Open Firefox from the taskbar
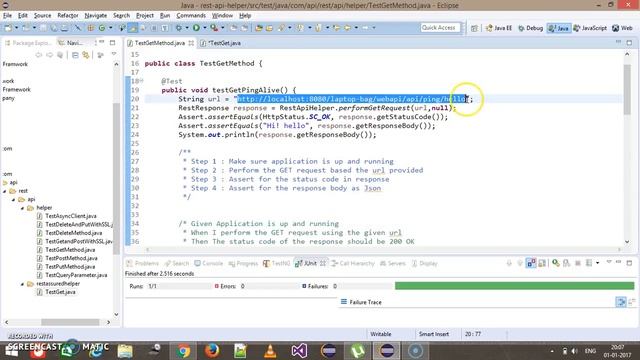The image size is (640, 360). pyautogui.click(x=212, y=350)
